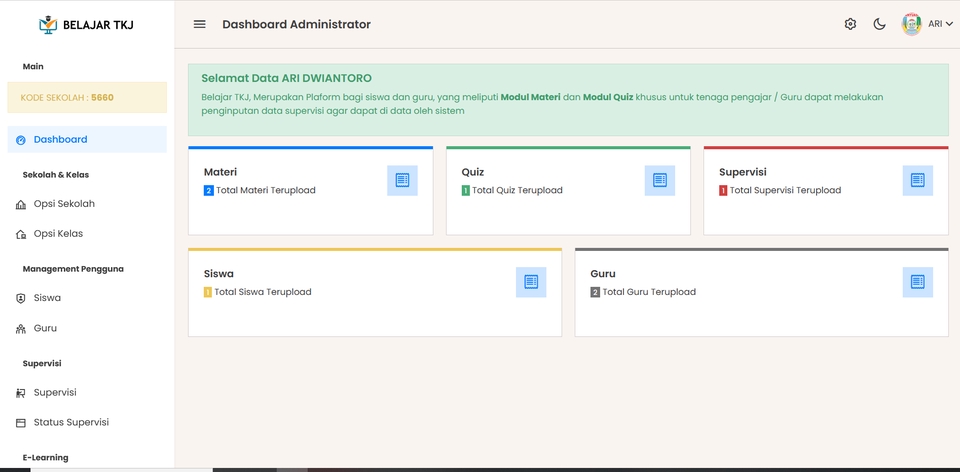Click the Opsi Kelas house icon
This screenshot has width=960, height=472.
[21, 234]
